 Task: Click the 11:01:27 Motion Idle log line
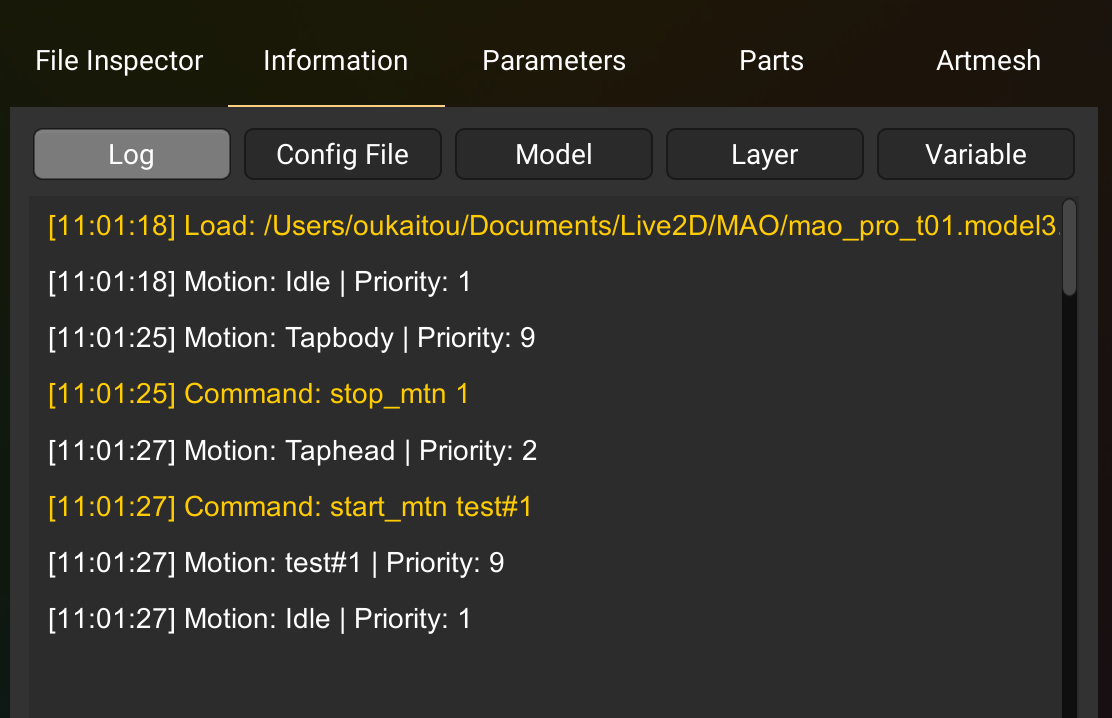coord(259,619)
